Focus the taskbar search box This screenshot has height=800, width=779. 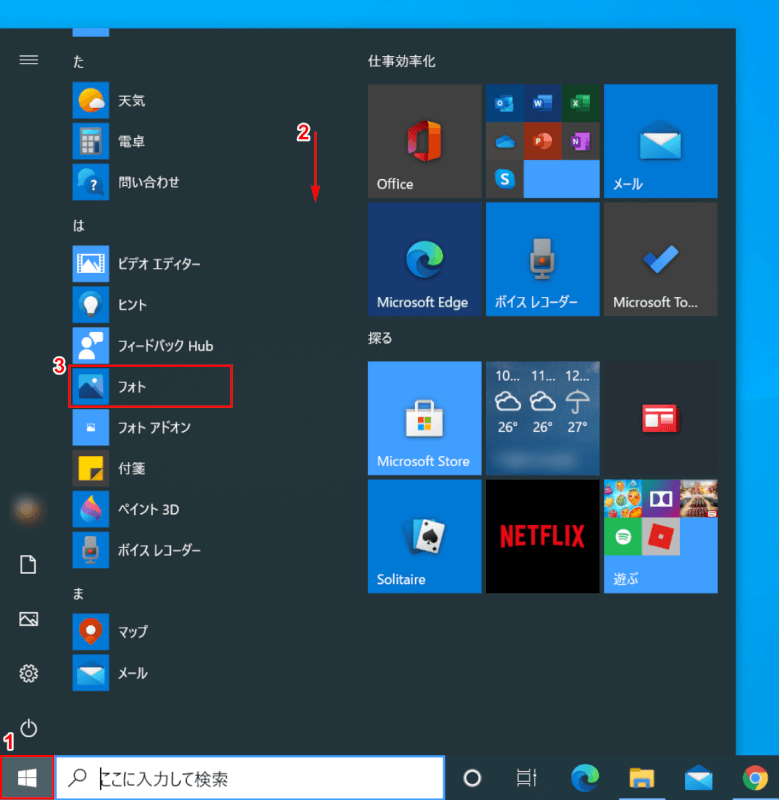click(x=250, y=778)
